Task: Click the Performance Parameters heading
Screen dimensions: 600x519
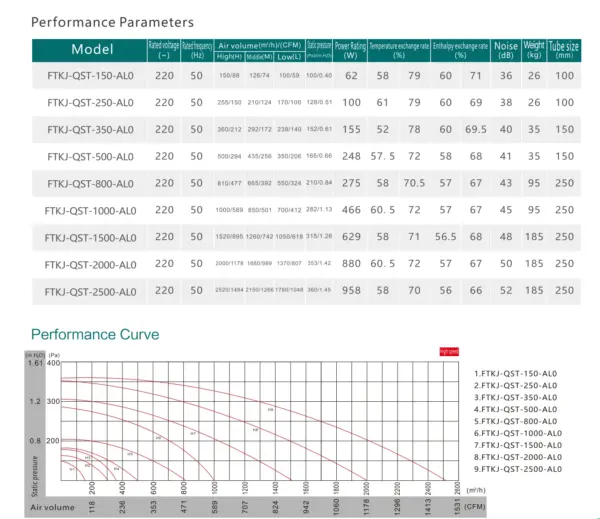Action: tap(112, 20)
